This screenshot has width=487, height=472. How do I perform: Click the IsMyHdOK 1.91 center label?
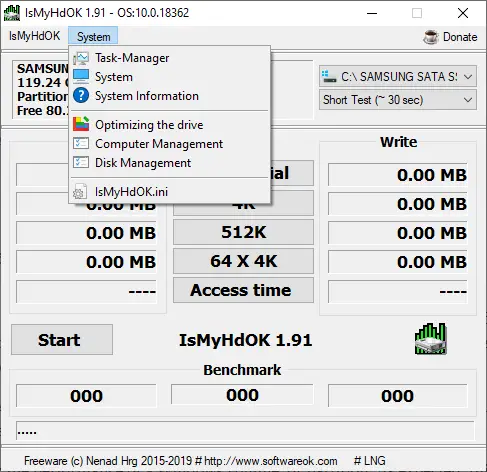246,340
